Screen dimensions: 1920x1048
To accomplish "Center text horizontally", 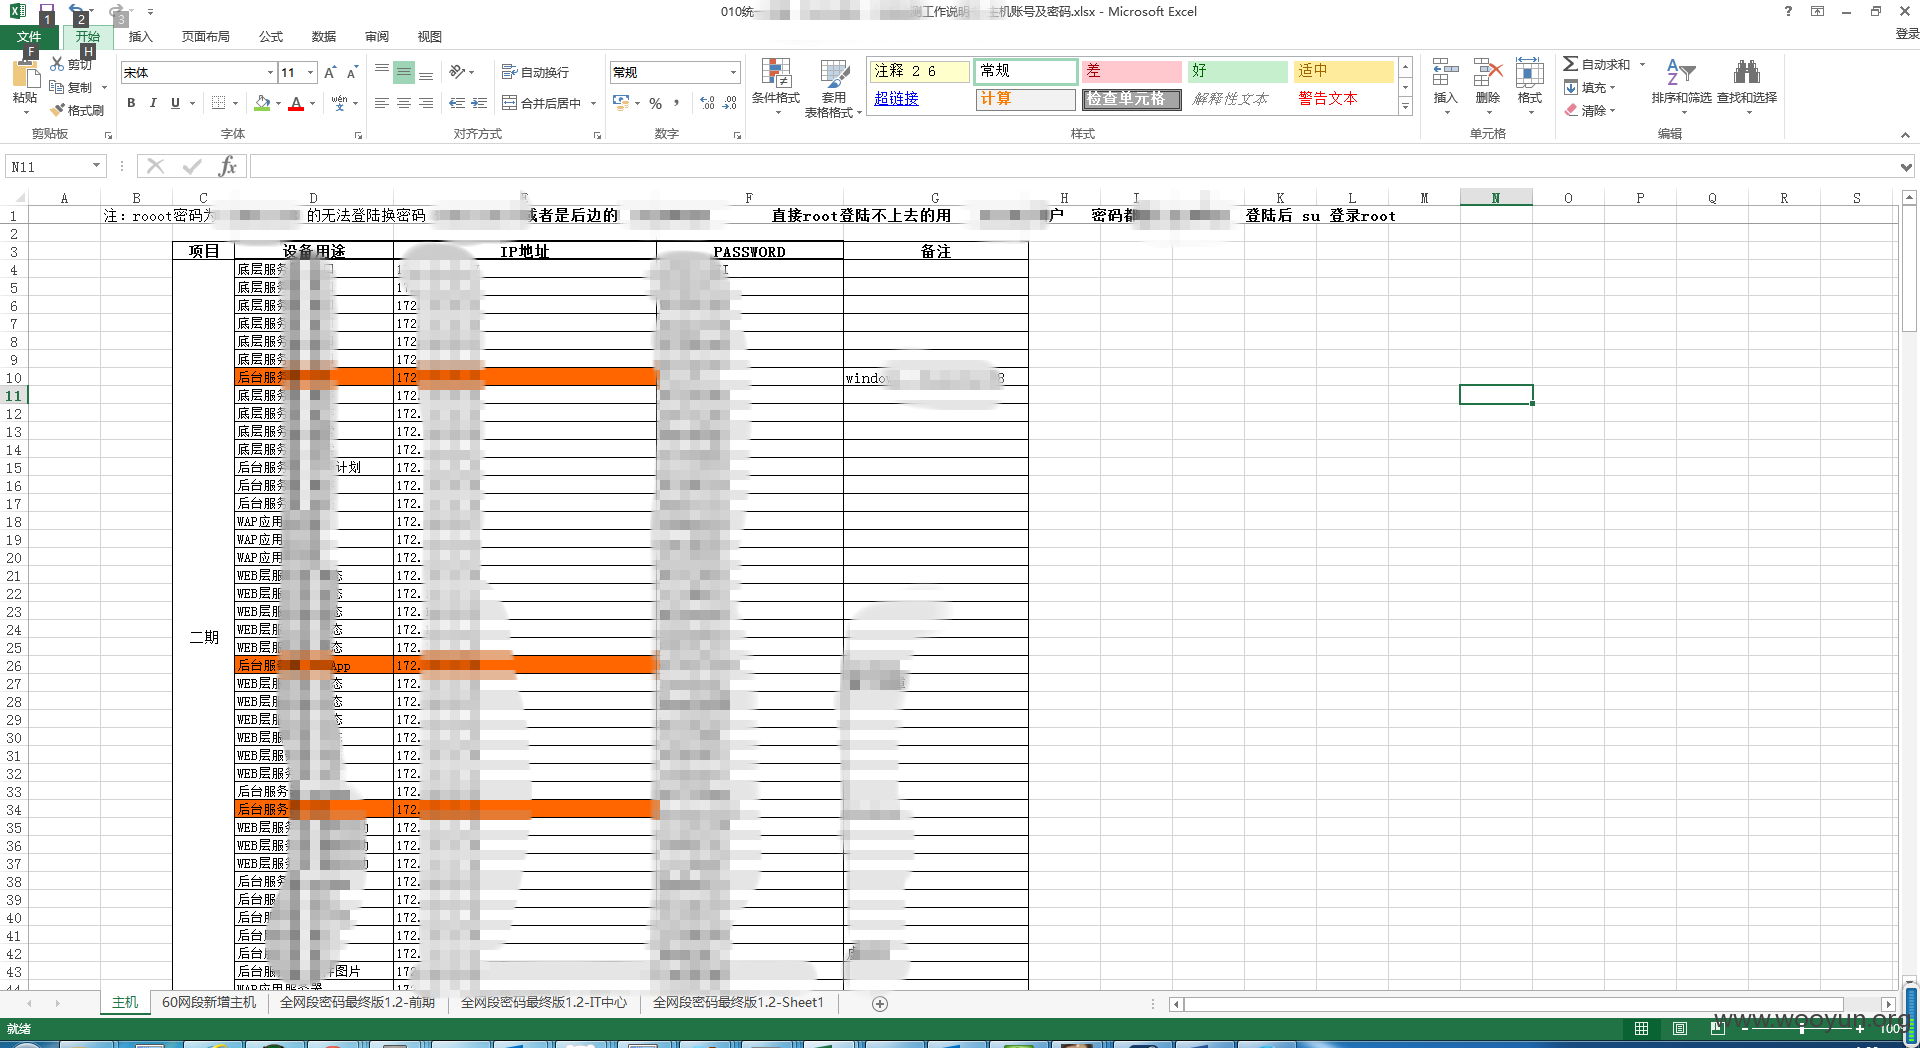I will click(404, 103).
